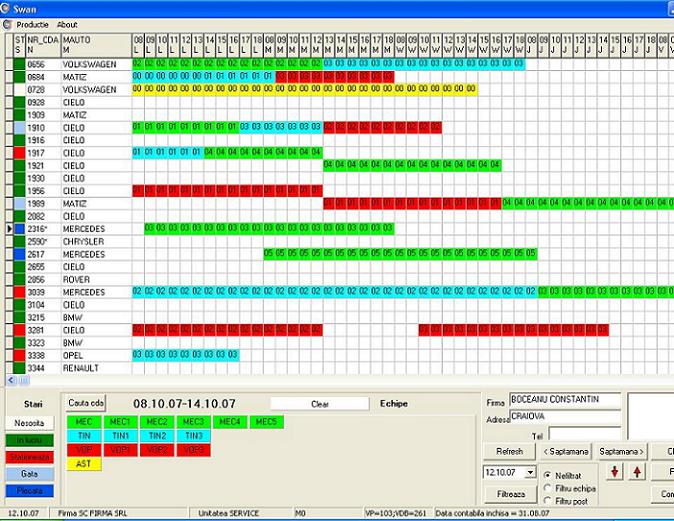Open the Productie menu
Image resolution: width=674 pixels, height=521 pixels.
[x=33, y=24]
